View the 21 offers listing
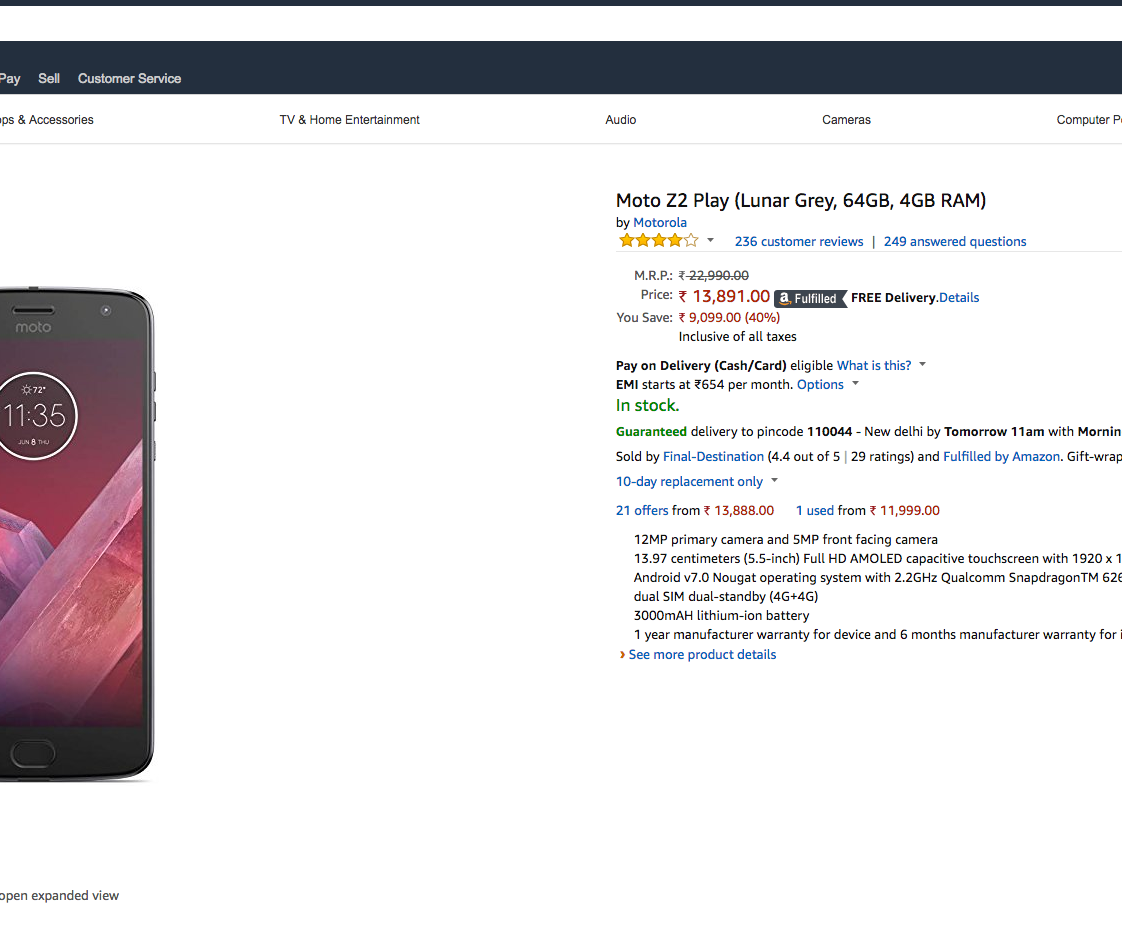 [x=642, y=511]
